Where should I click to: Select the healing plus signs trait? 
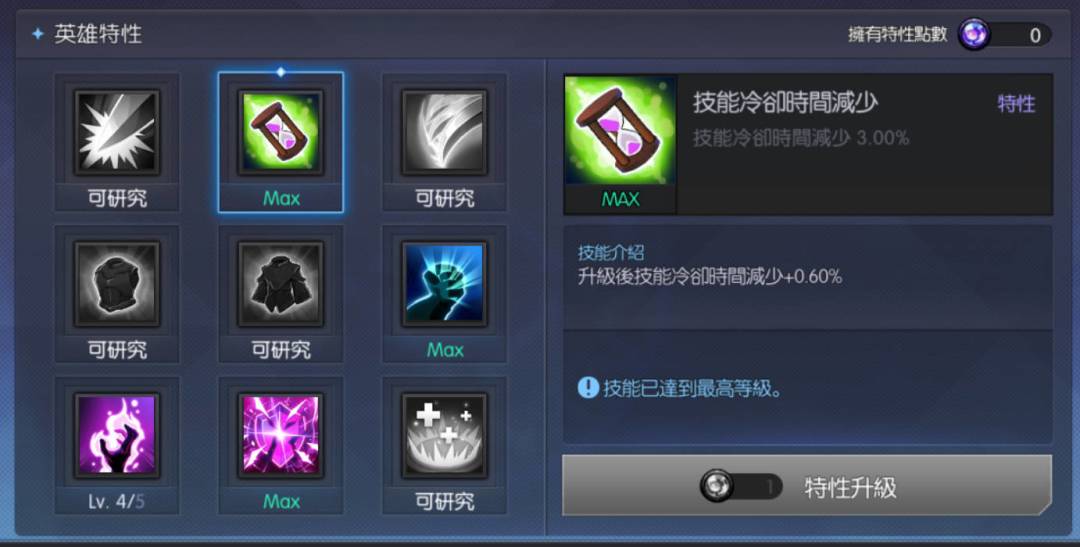click(444, 435)
